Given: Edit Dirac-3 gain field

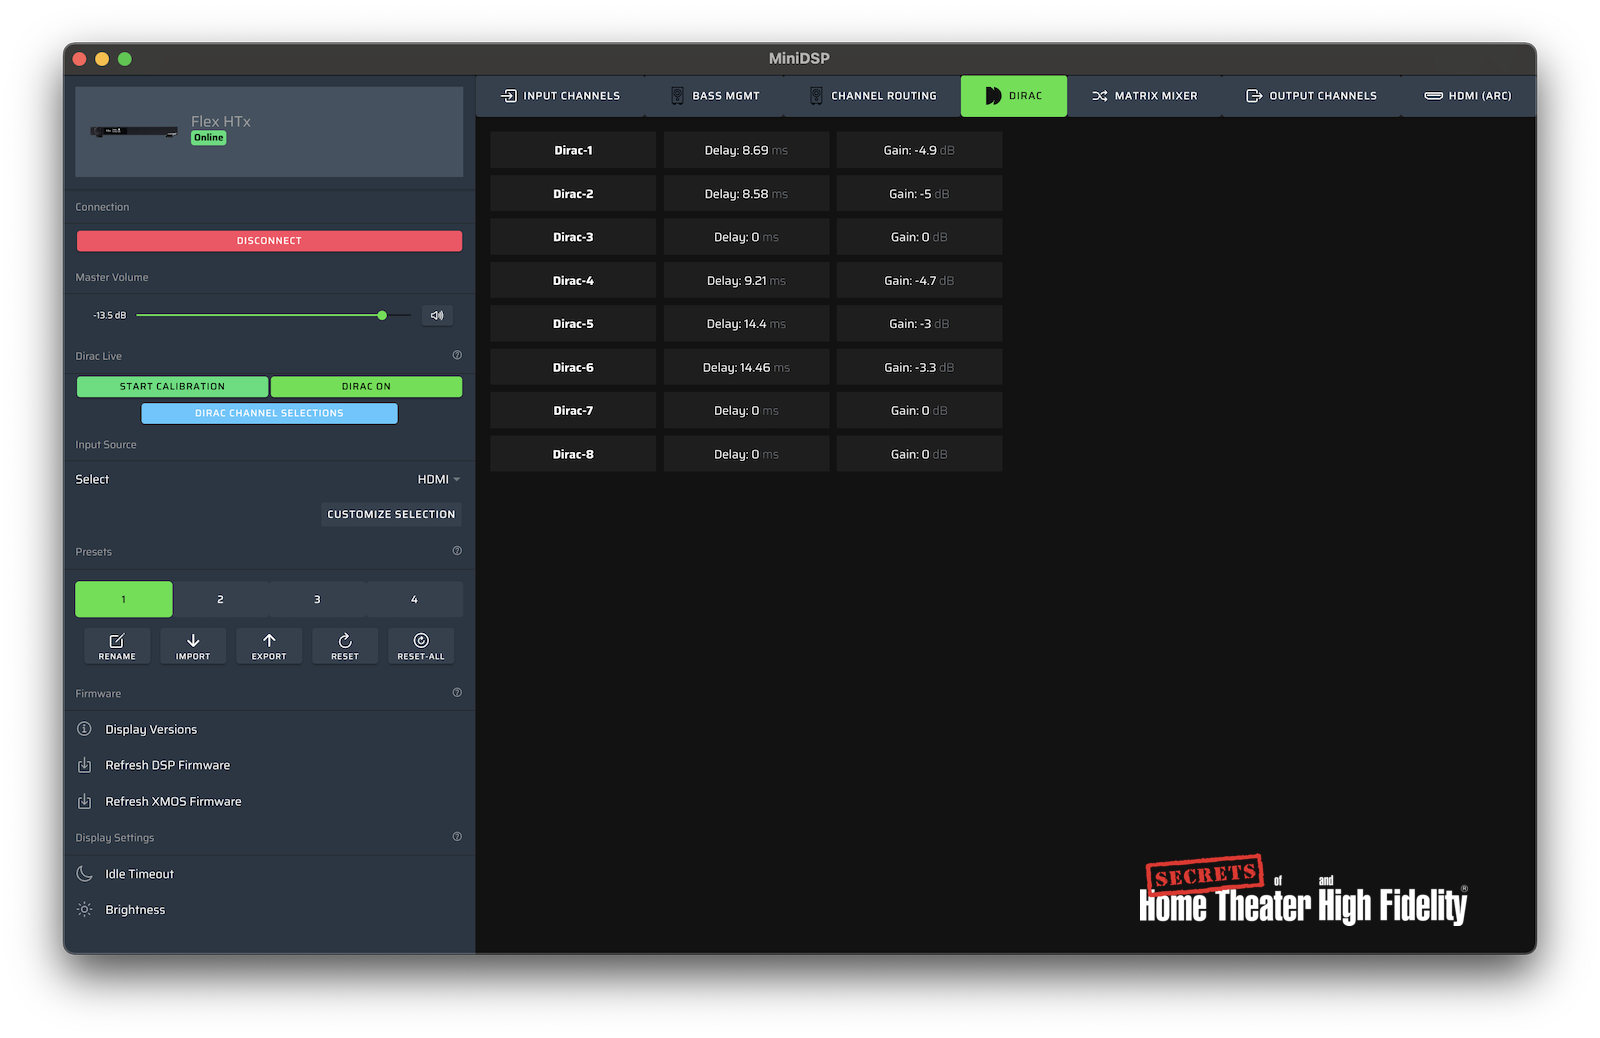Looking at the screenshot, I should click(919, 237).
